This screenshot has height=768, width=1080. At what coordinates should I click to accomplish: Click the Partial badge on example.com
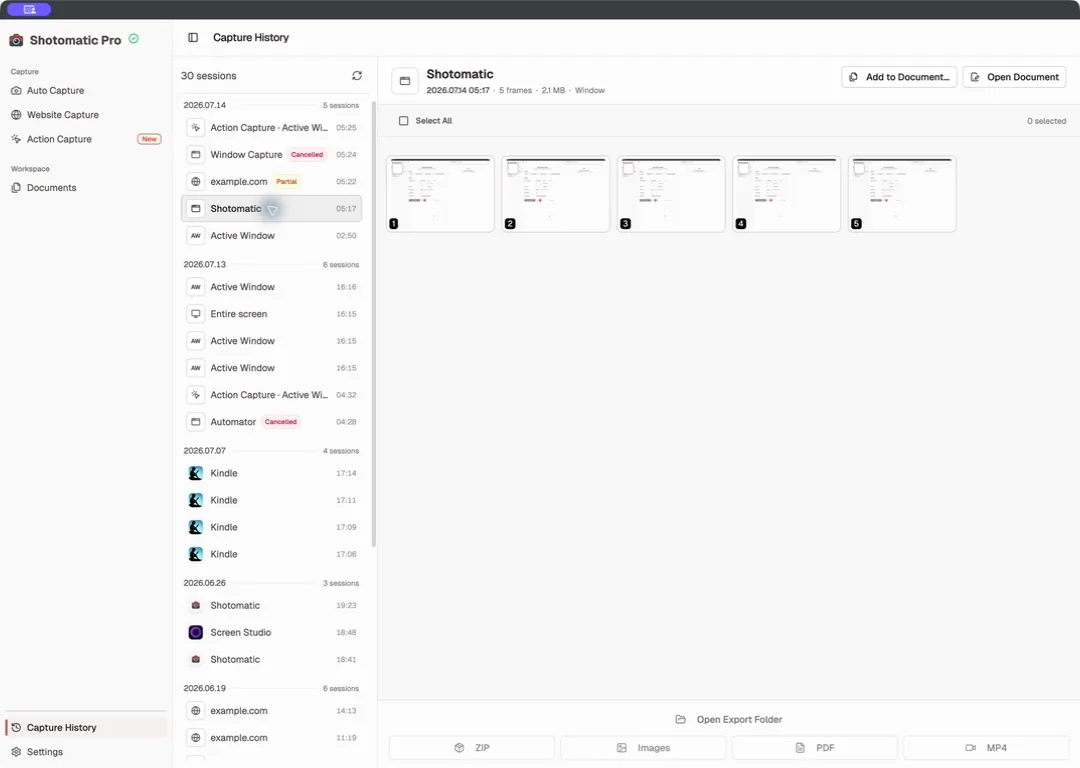[287, 182]
